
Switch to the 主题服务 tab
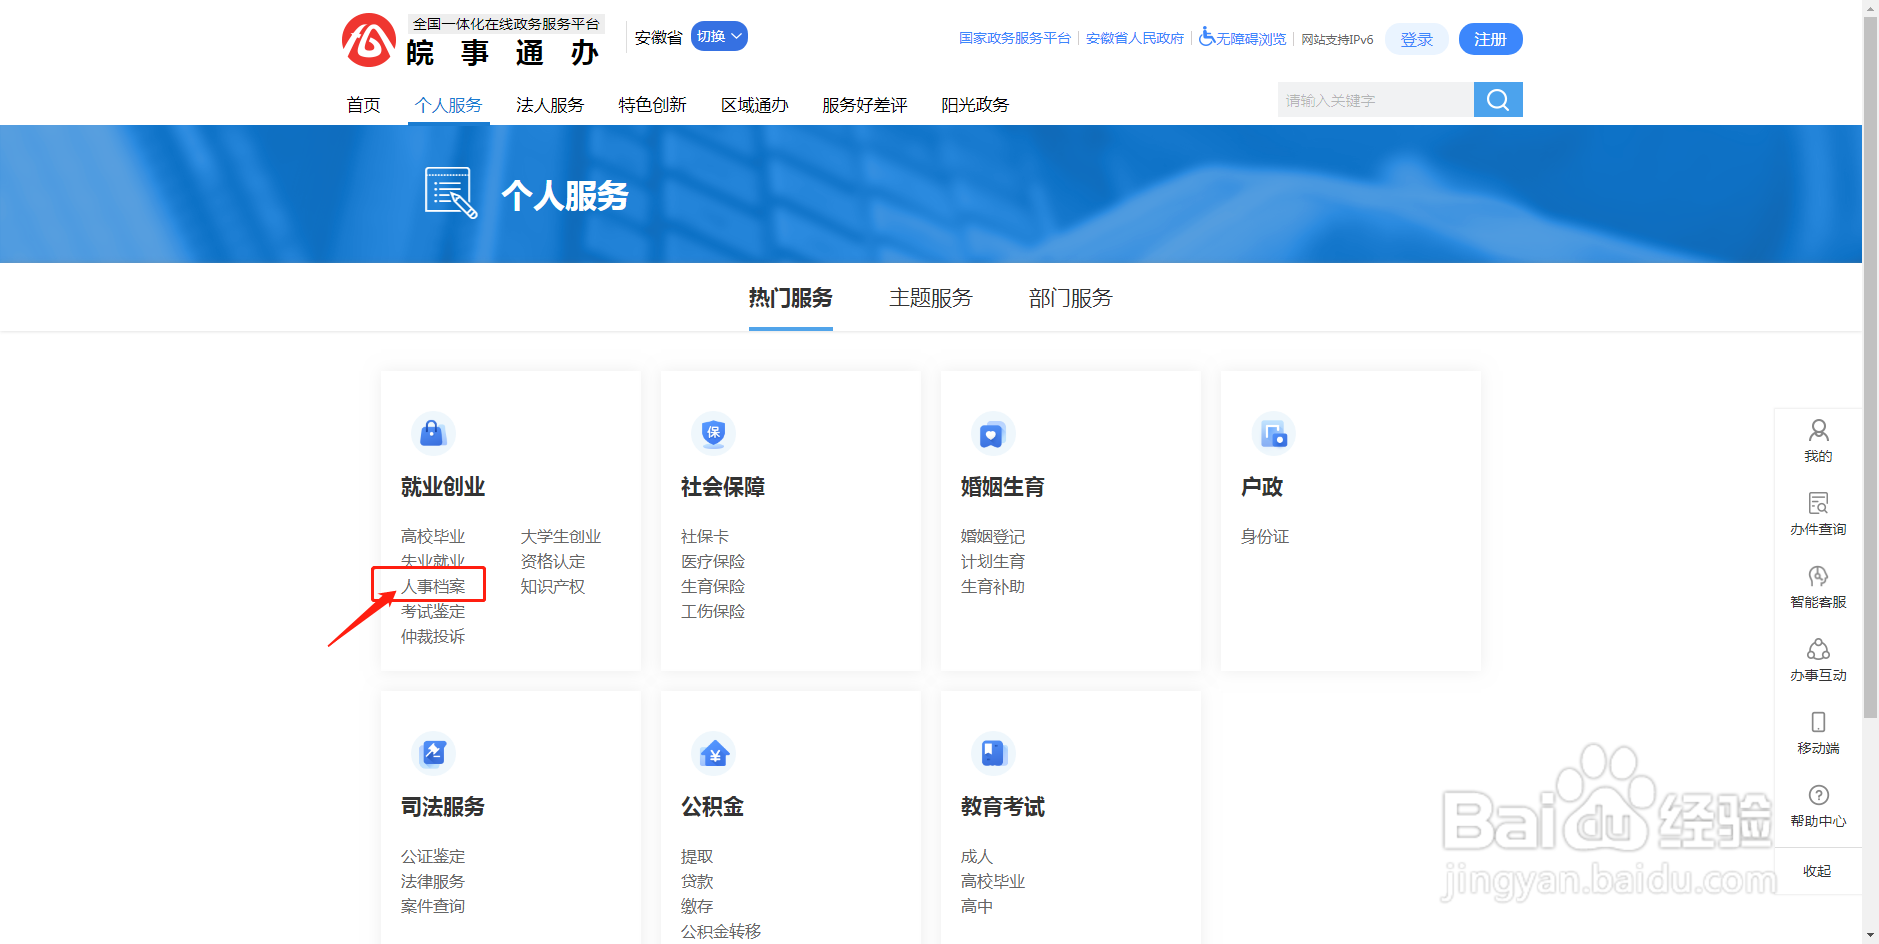pos(930,298)
